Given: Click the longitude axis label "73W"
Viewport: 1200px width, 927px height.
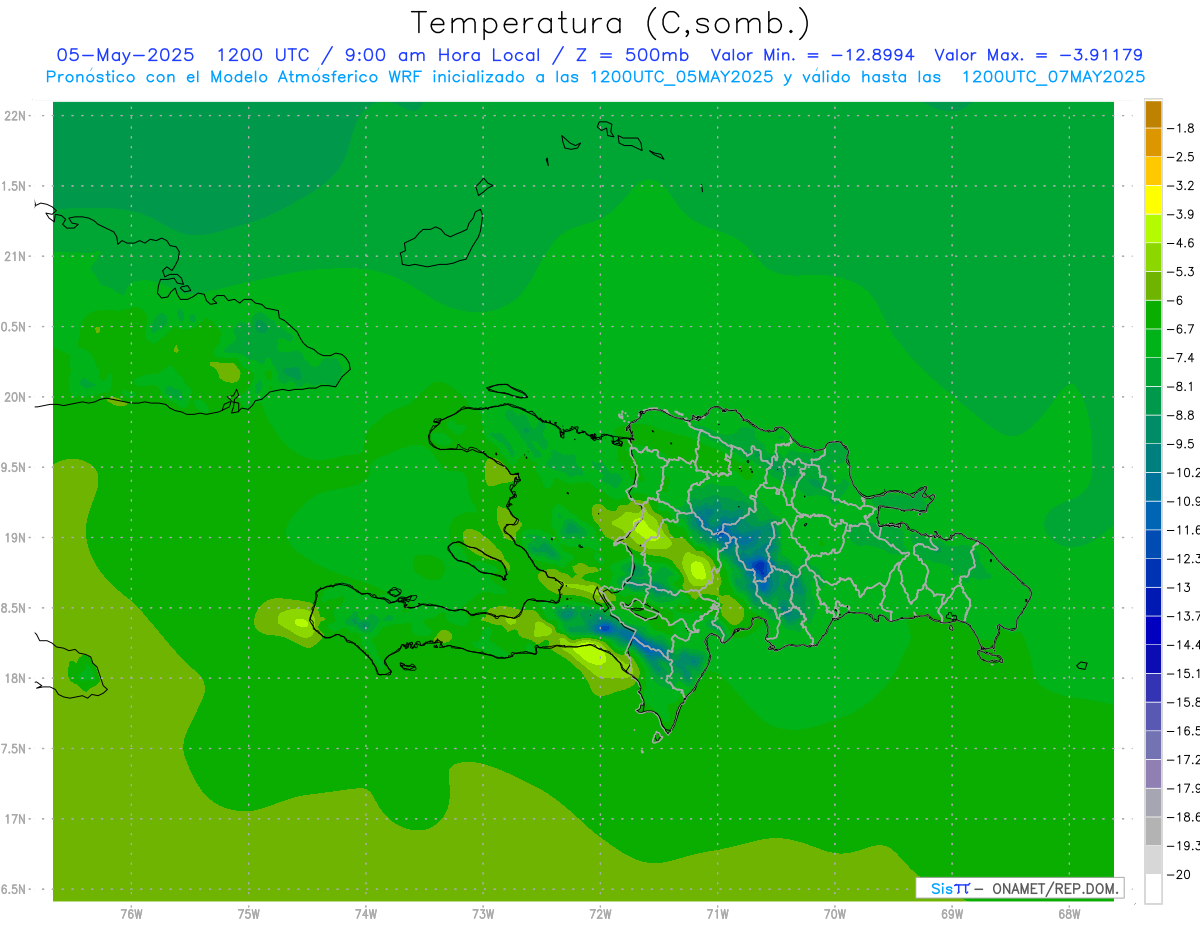Looking at the screenshot, I should [483, 913].
